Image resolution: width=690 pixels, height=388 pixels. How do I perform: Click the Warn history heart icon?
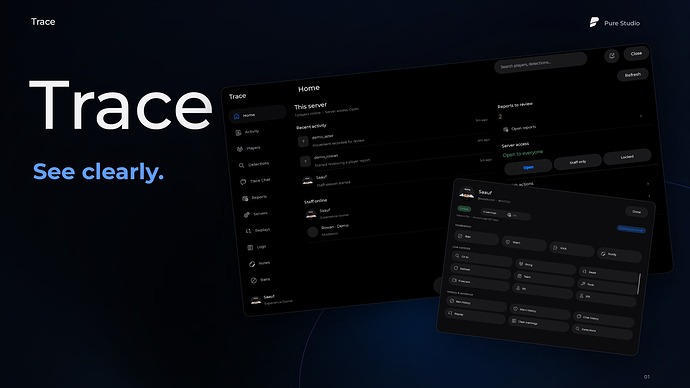(x=515, y=309)
